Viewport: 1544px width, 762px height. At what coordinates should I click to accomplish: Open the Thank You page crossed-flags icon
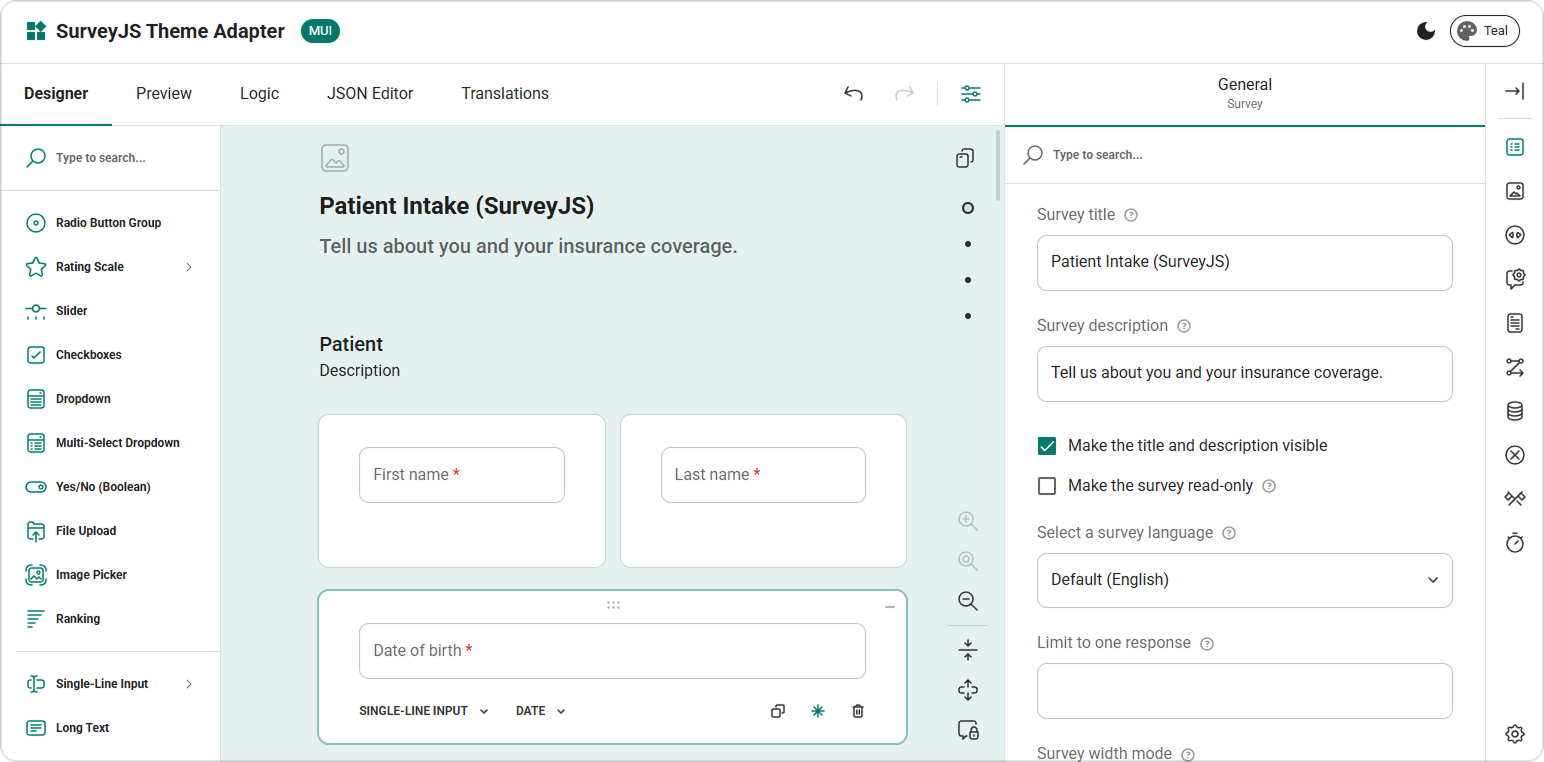[1515, 499]
